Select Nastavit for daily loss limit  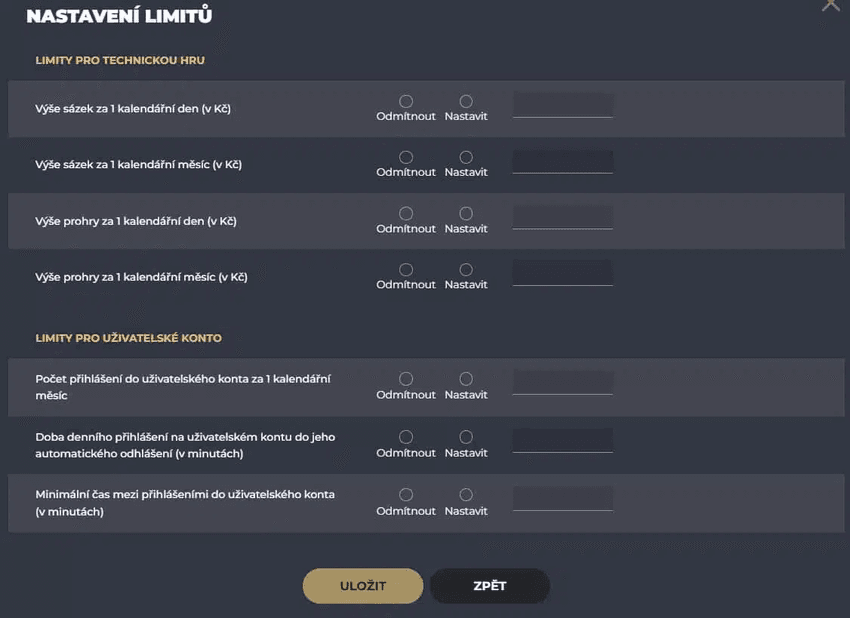click(x=466, y=213)
